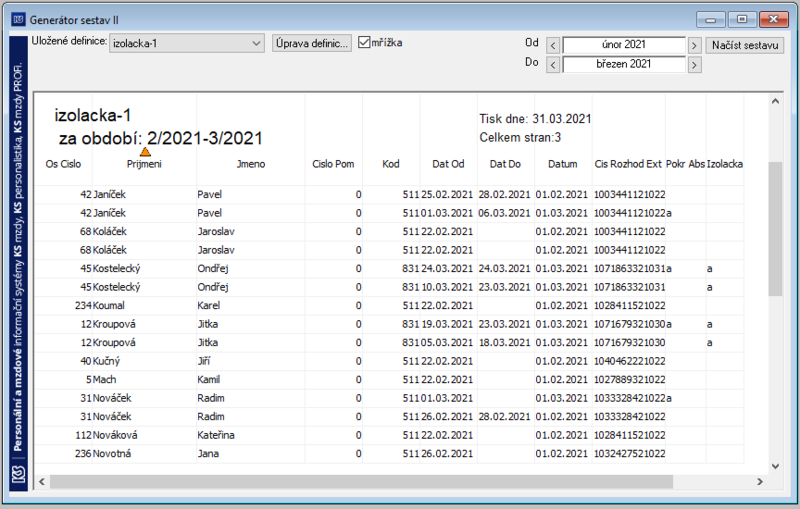Screen dimensions: 800x509
Task: Step Do month forward
Action: click(x=694, y=65)
